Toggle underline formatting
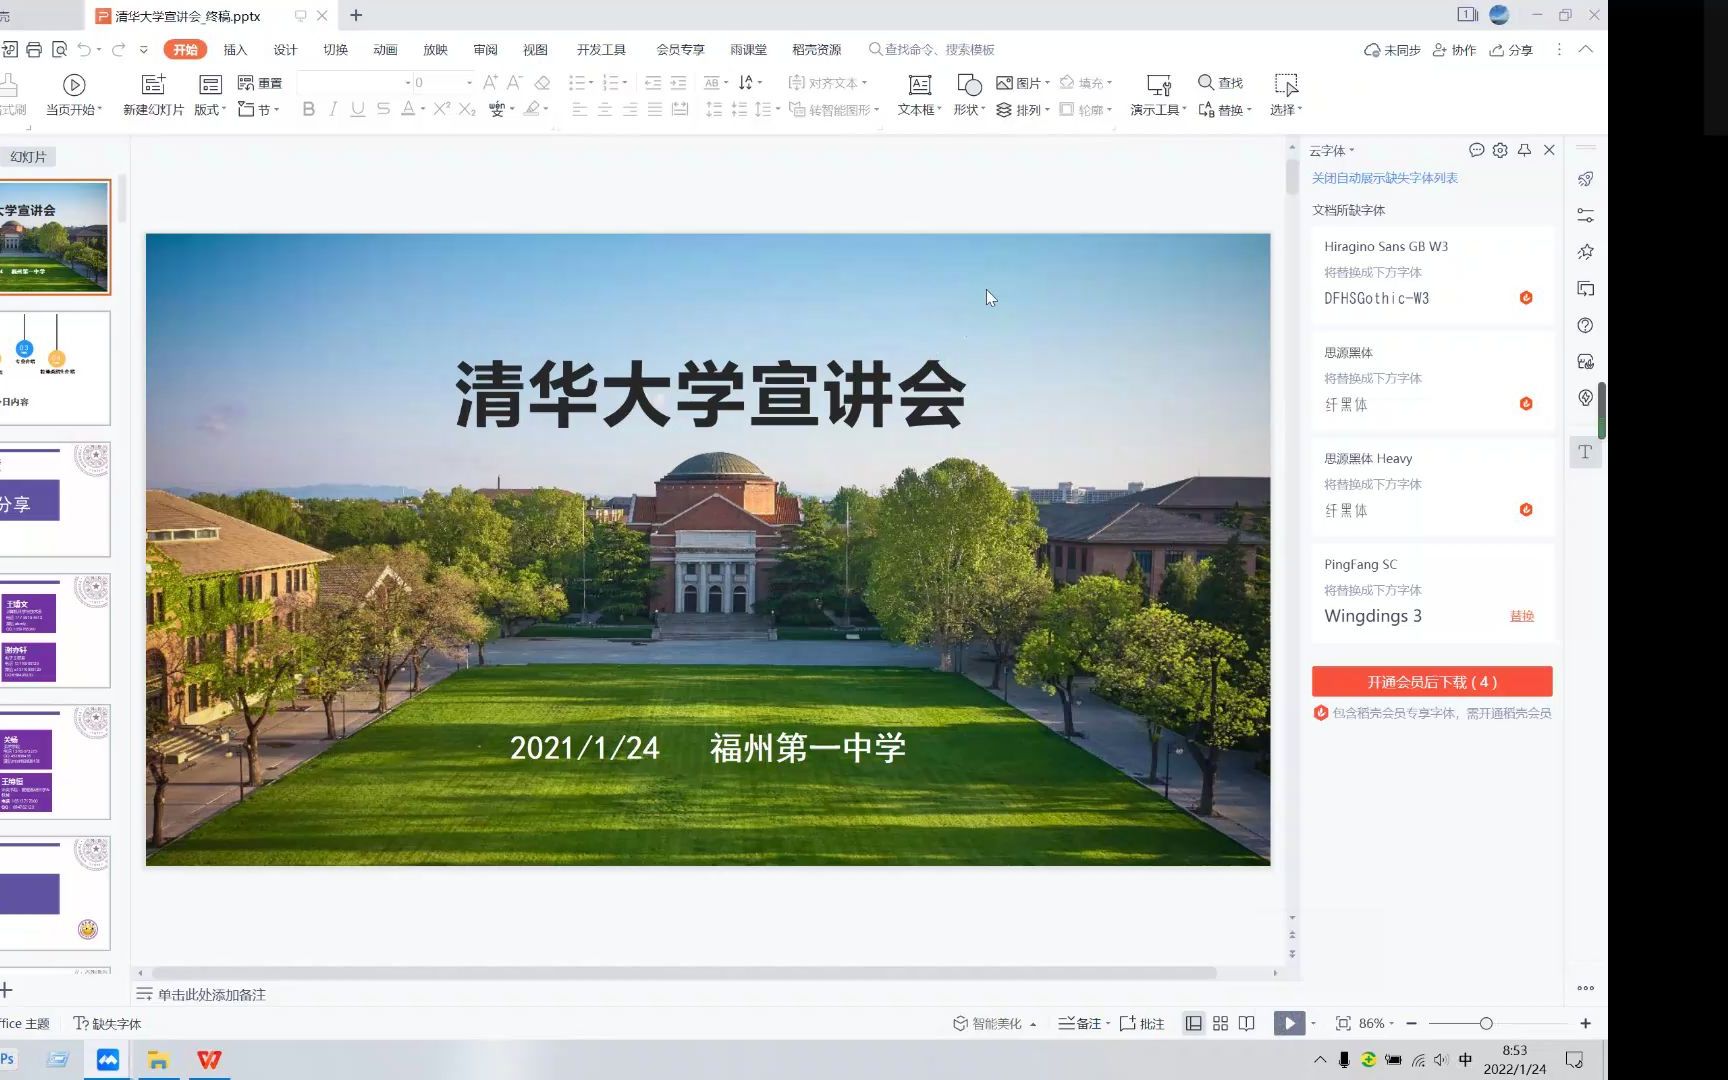Screen dimensions: 1728x1080 tap(358, 109)
